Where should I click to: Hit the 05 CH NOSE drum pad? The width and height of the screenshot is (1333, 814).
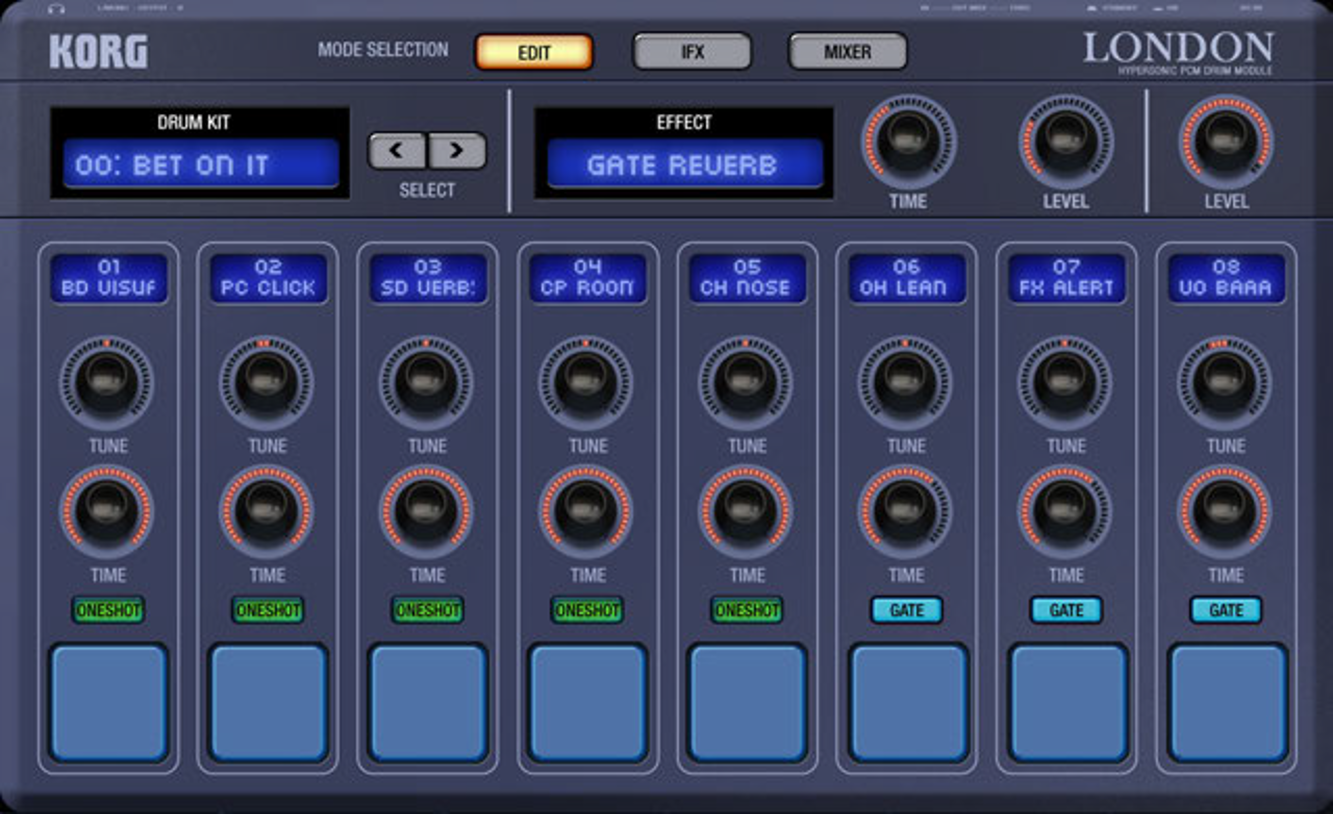(747, 702)
